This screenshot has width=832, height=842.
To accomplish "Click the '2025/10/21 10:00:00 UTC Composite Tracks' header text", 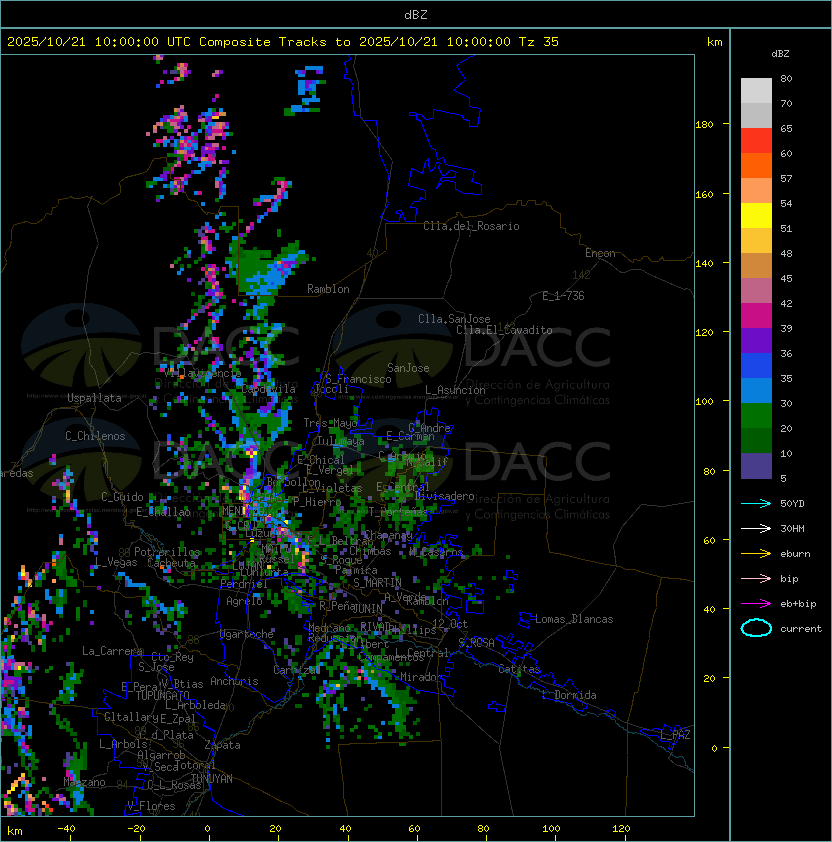I will pos(167,42).
